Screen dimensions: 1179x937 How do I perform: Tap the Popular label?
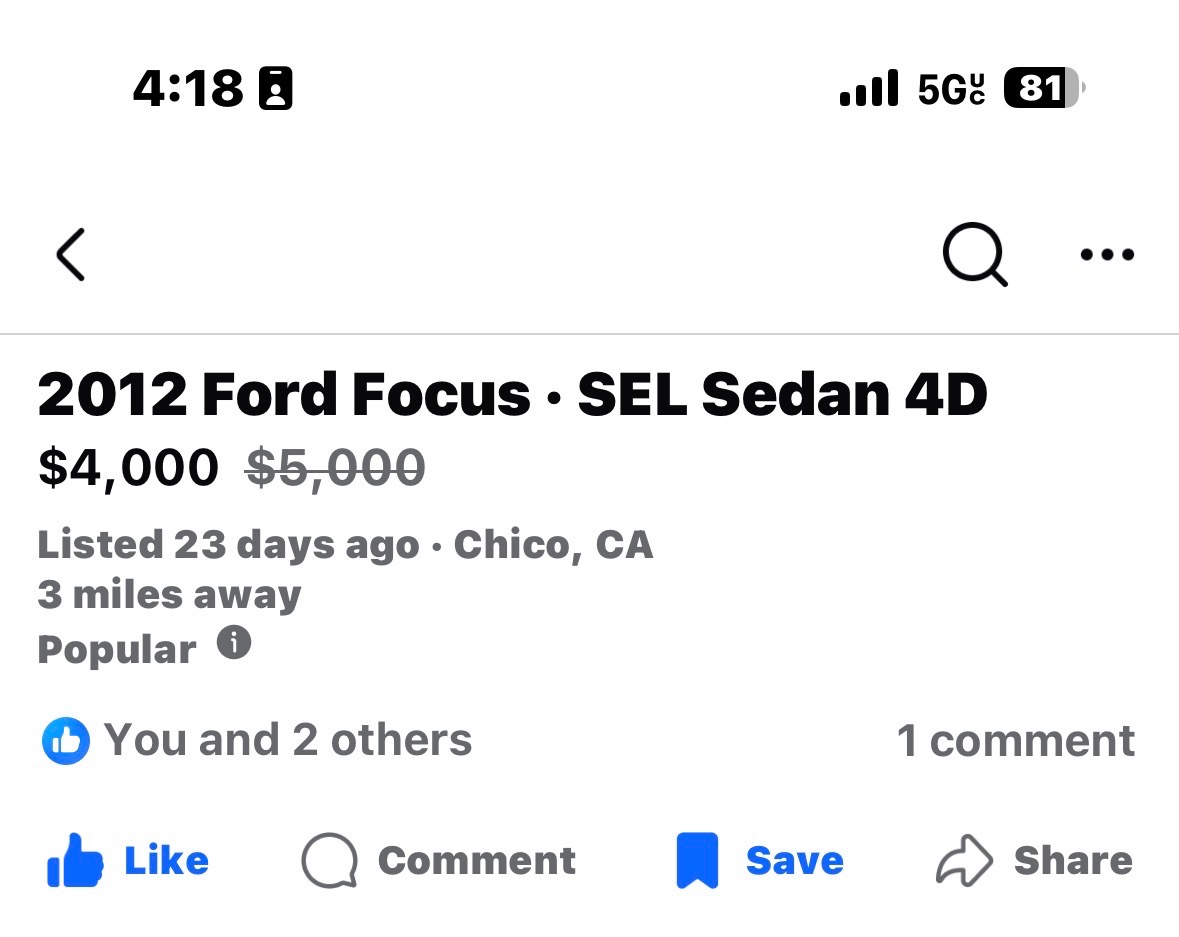pyautogui.click(x=116, y=649)
